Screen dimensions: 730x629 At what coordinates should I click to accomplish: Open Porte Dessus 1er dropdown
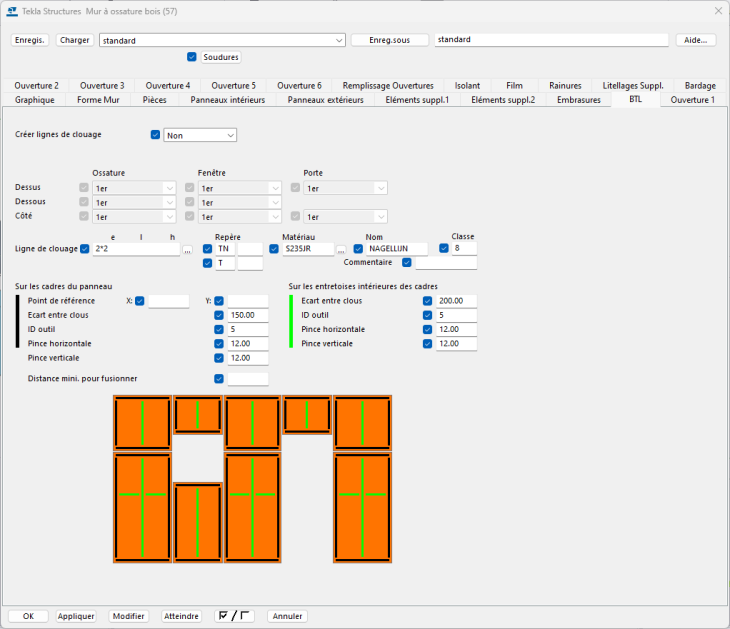pyautogui.click(x=345, y=188)
